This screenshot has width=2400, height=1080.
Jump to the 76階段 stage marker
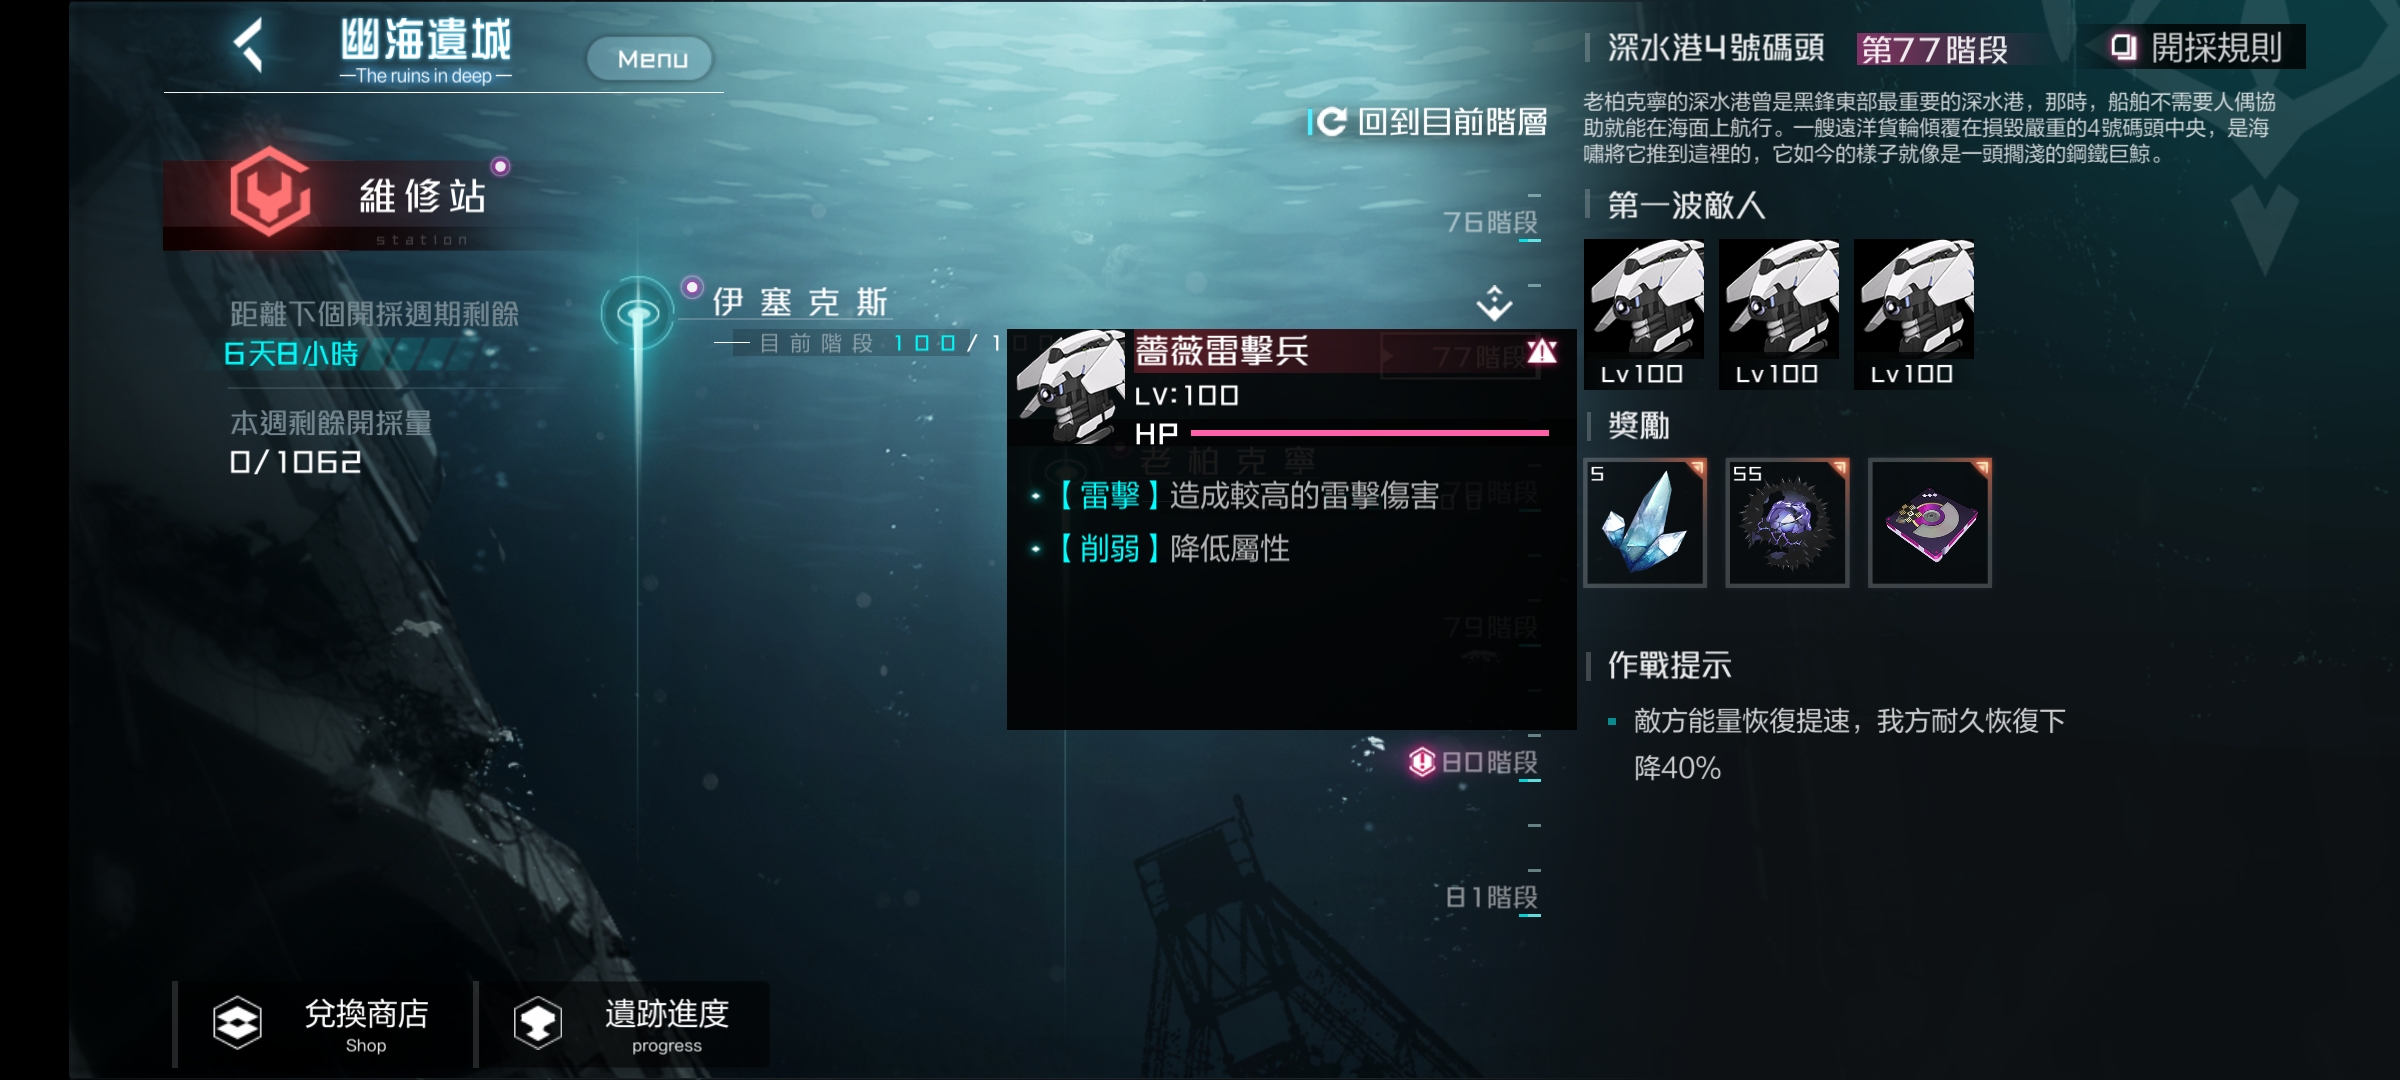[x=1490, y=222]
